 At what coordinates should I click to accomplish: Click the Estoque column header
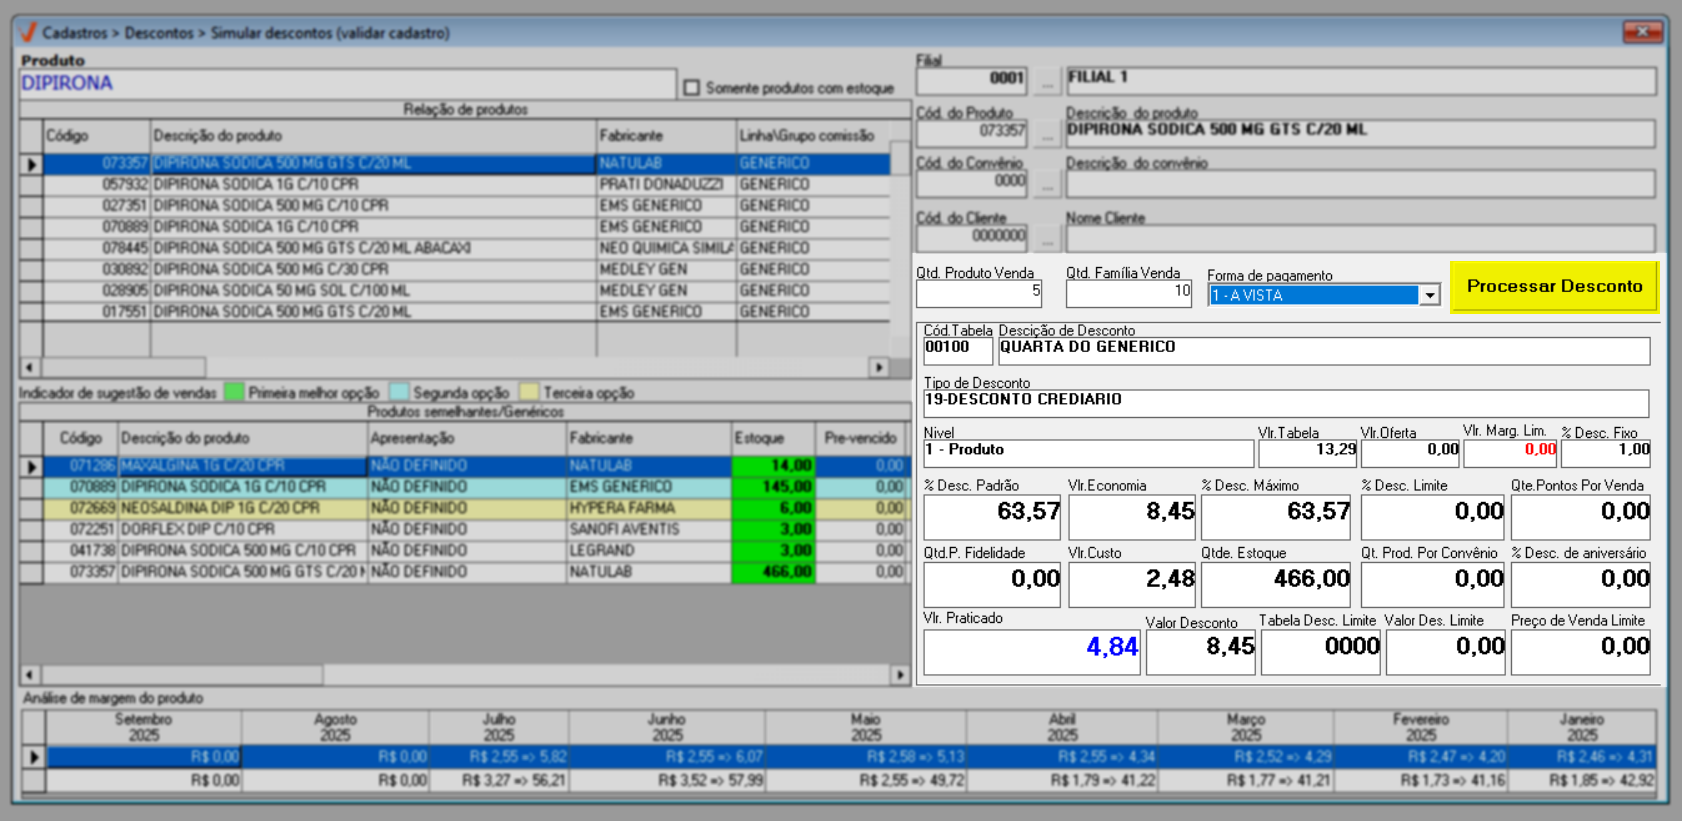(x=772, y=438)
